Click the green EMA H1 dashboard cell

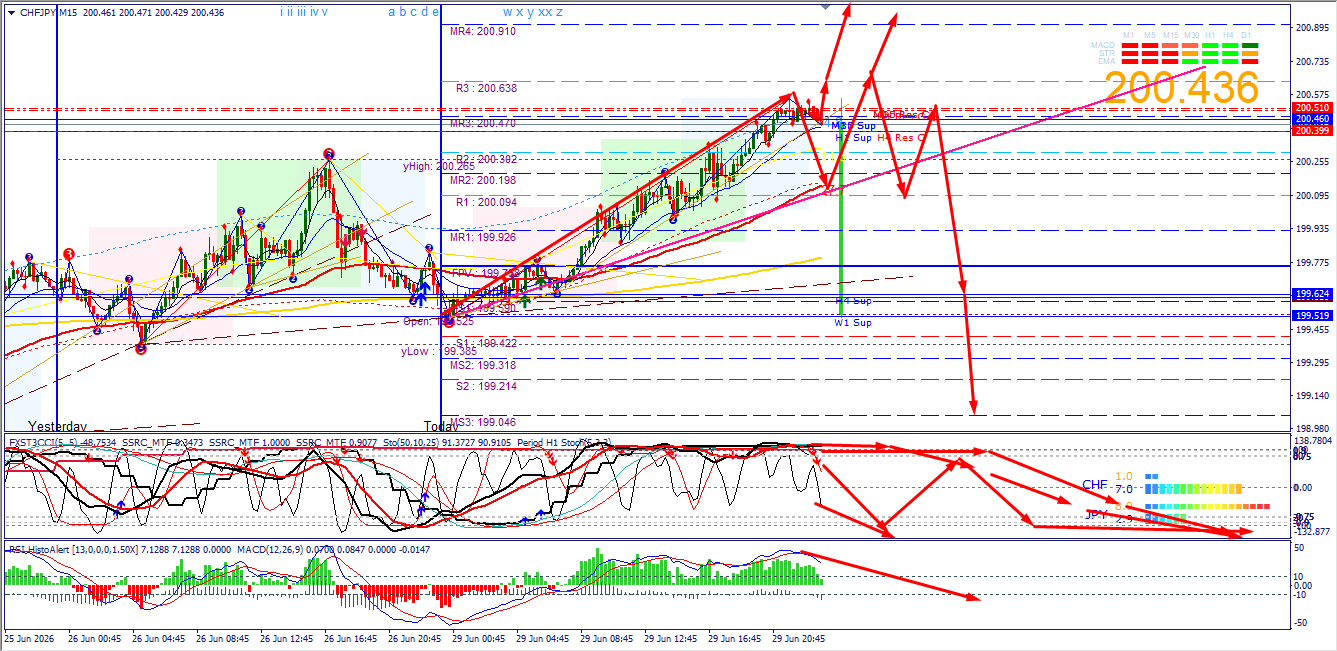[x=1209, y=60]
